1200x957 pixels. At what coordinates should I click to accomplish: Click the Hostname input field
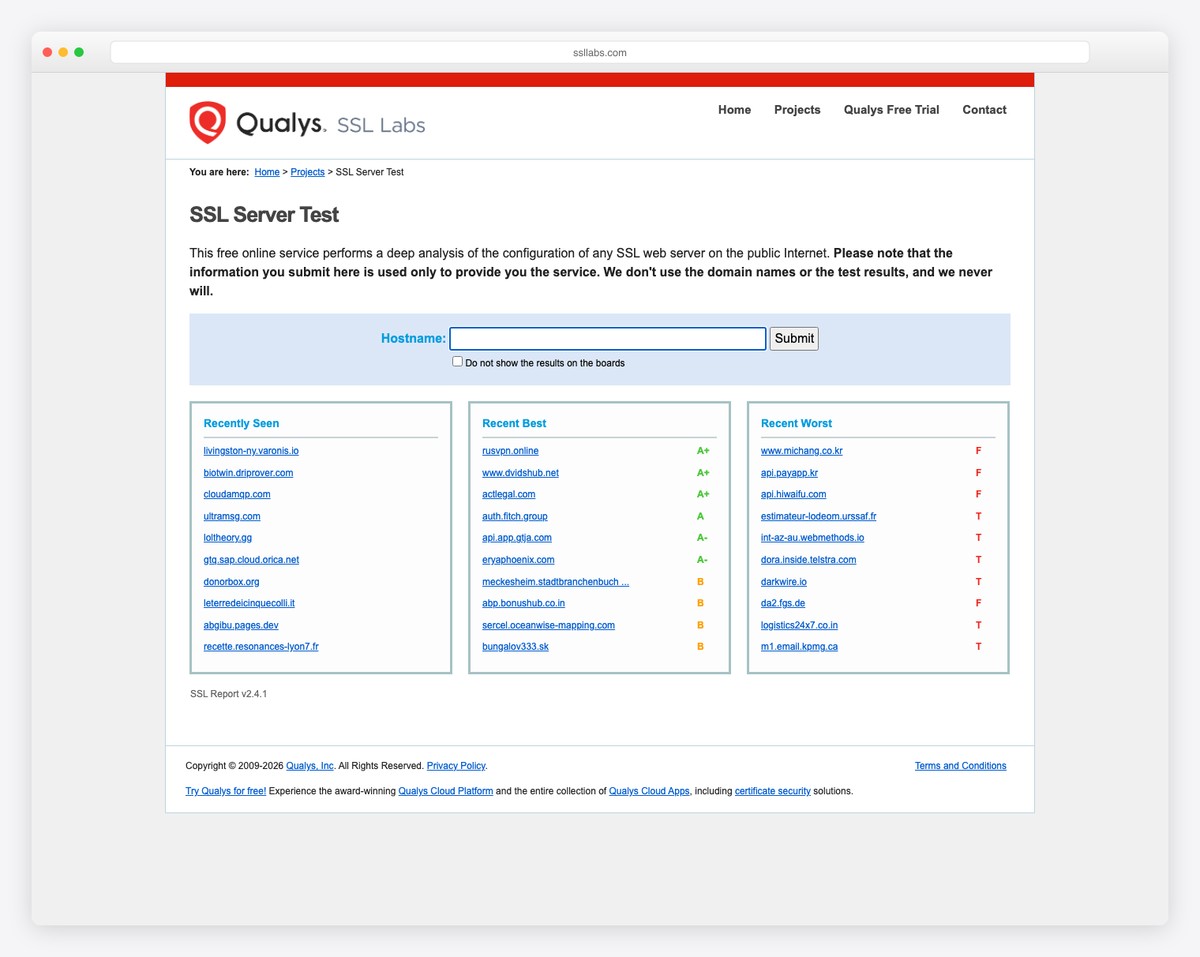[607, 339]
